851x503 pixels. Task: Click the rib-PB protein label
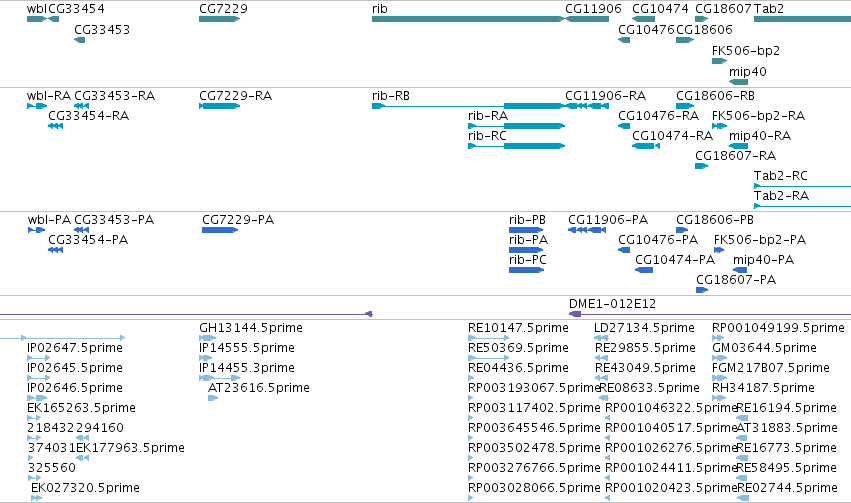tap(527, 220)
